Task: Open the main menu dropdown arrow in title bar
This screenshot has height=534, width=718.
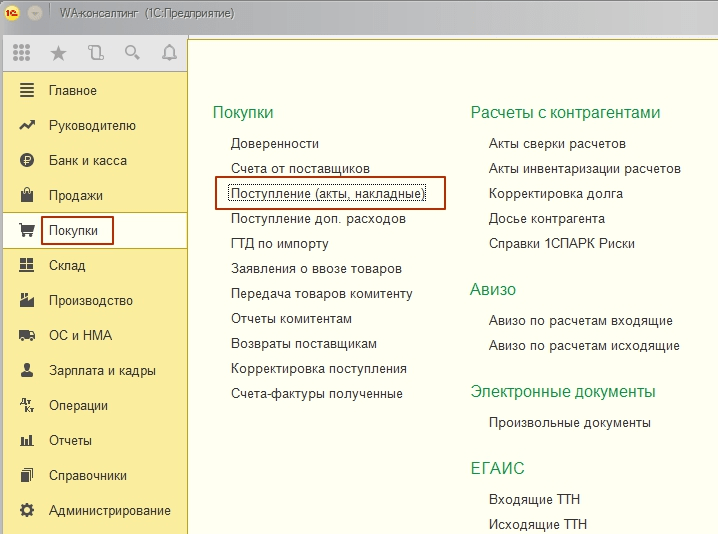Action: tap(35, 15)
